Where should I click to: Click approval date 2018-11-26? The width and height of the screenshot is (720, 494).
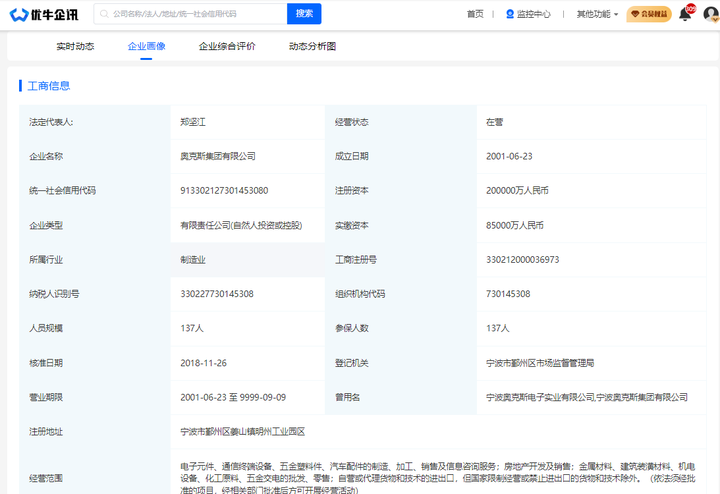click(203, 363)
